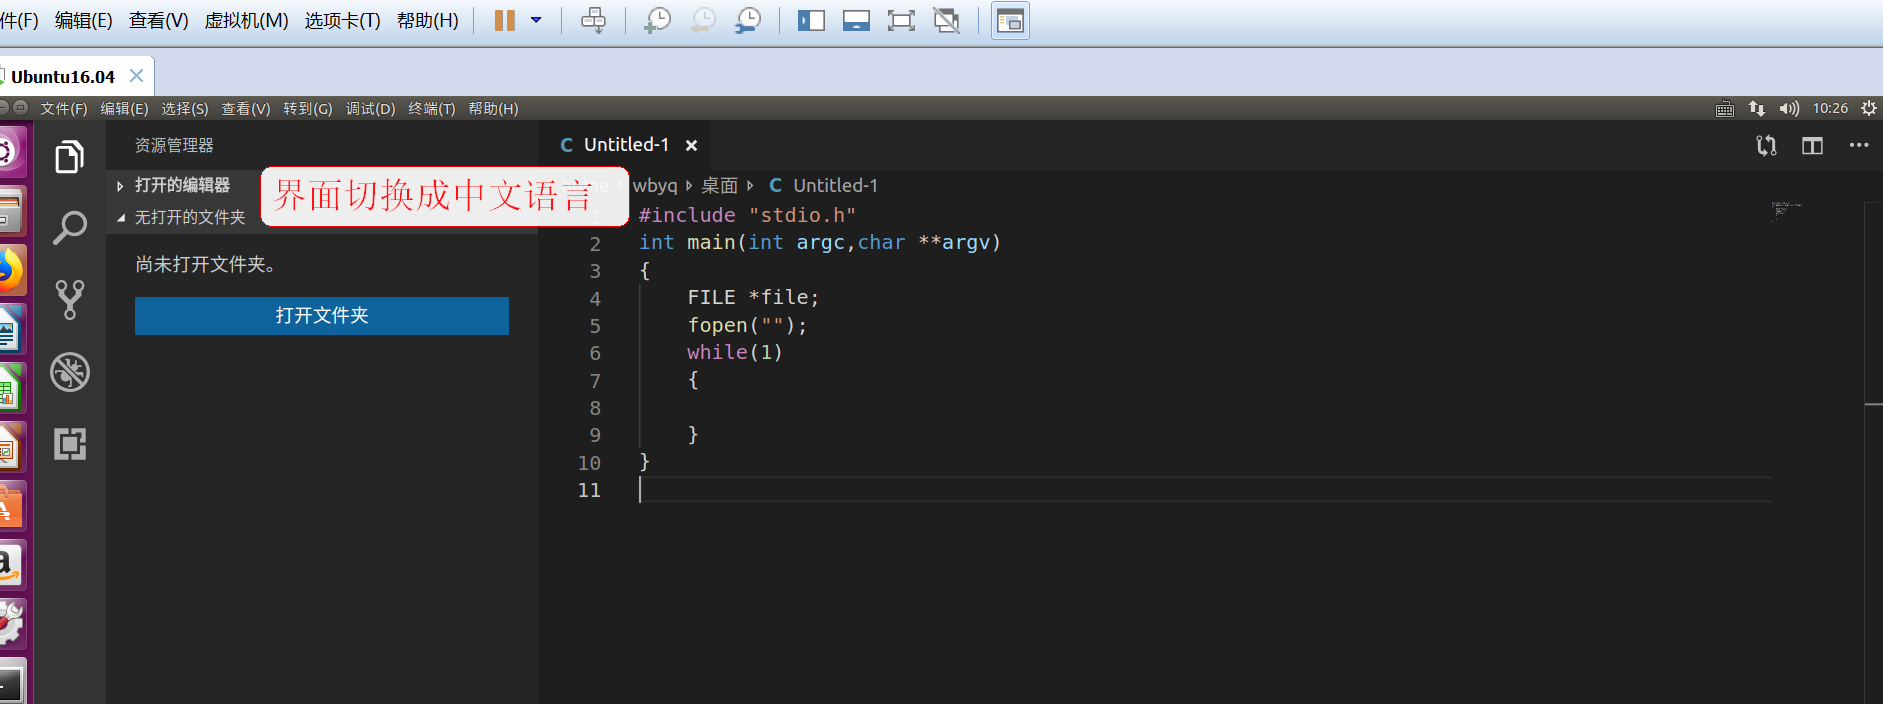Click the wbyq breadcrumb segment

654,186
